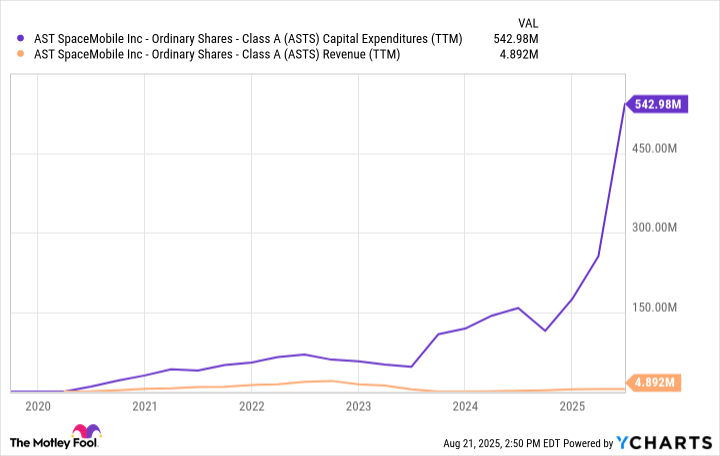Click the 300.00M y-axis label
This screenshot has width=720, height=456.
[x=654, y=227]
